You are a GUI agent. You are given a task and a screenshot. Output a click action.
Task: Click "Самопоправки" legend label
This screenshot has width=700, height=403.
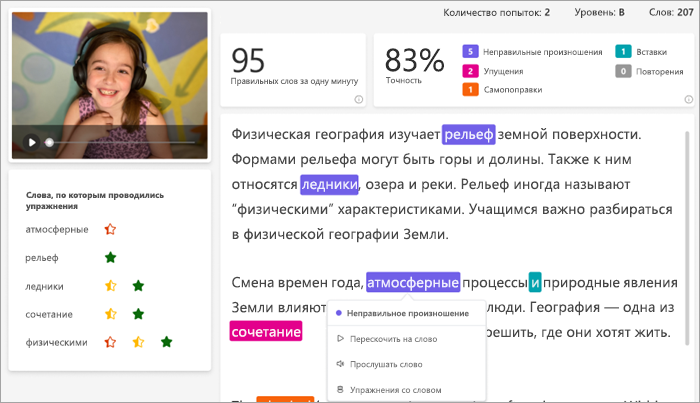pyautogui.click(x=513, y=90)
